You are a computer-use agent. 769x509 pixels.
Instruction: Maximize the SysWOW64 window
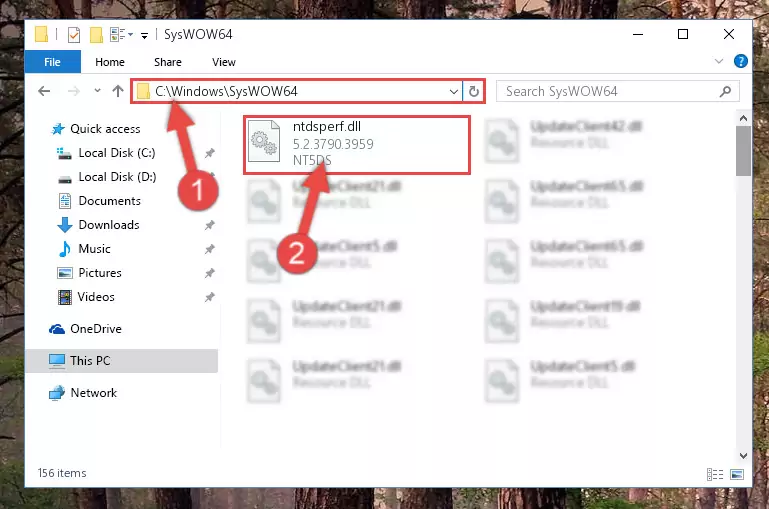click(x=683, y=34)
